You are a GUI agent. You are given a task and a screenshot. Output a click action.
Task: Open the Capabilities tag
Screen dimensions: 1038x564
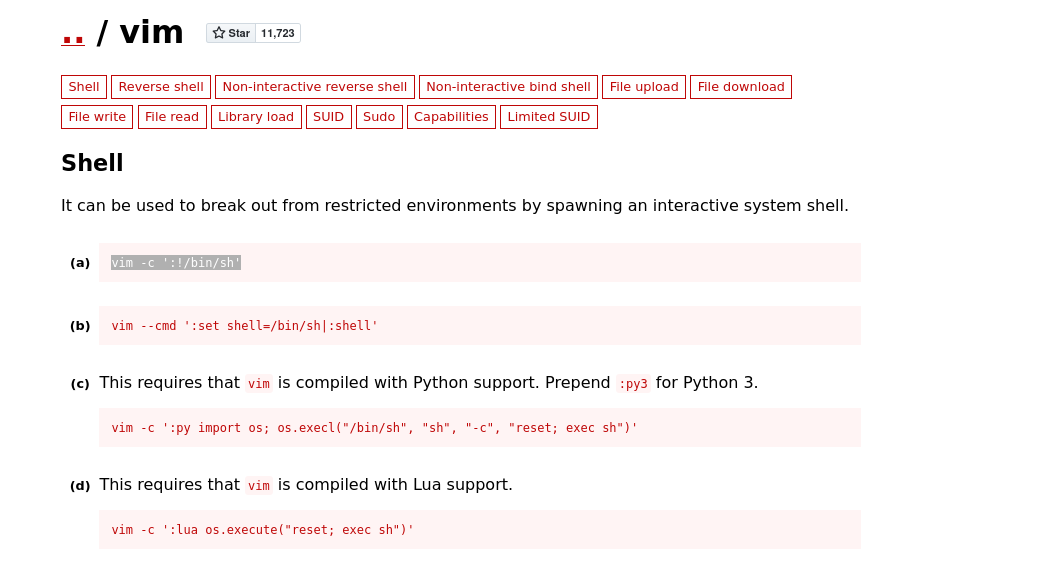451,117
